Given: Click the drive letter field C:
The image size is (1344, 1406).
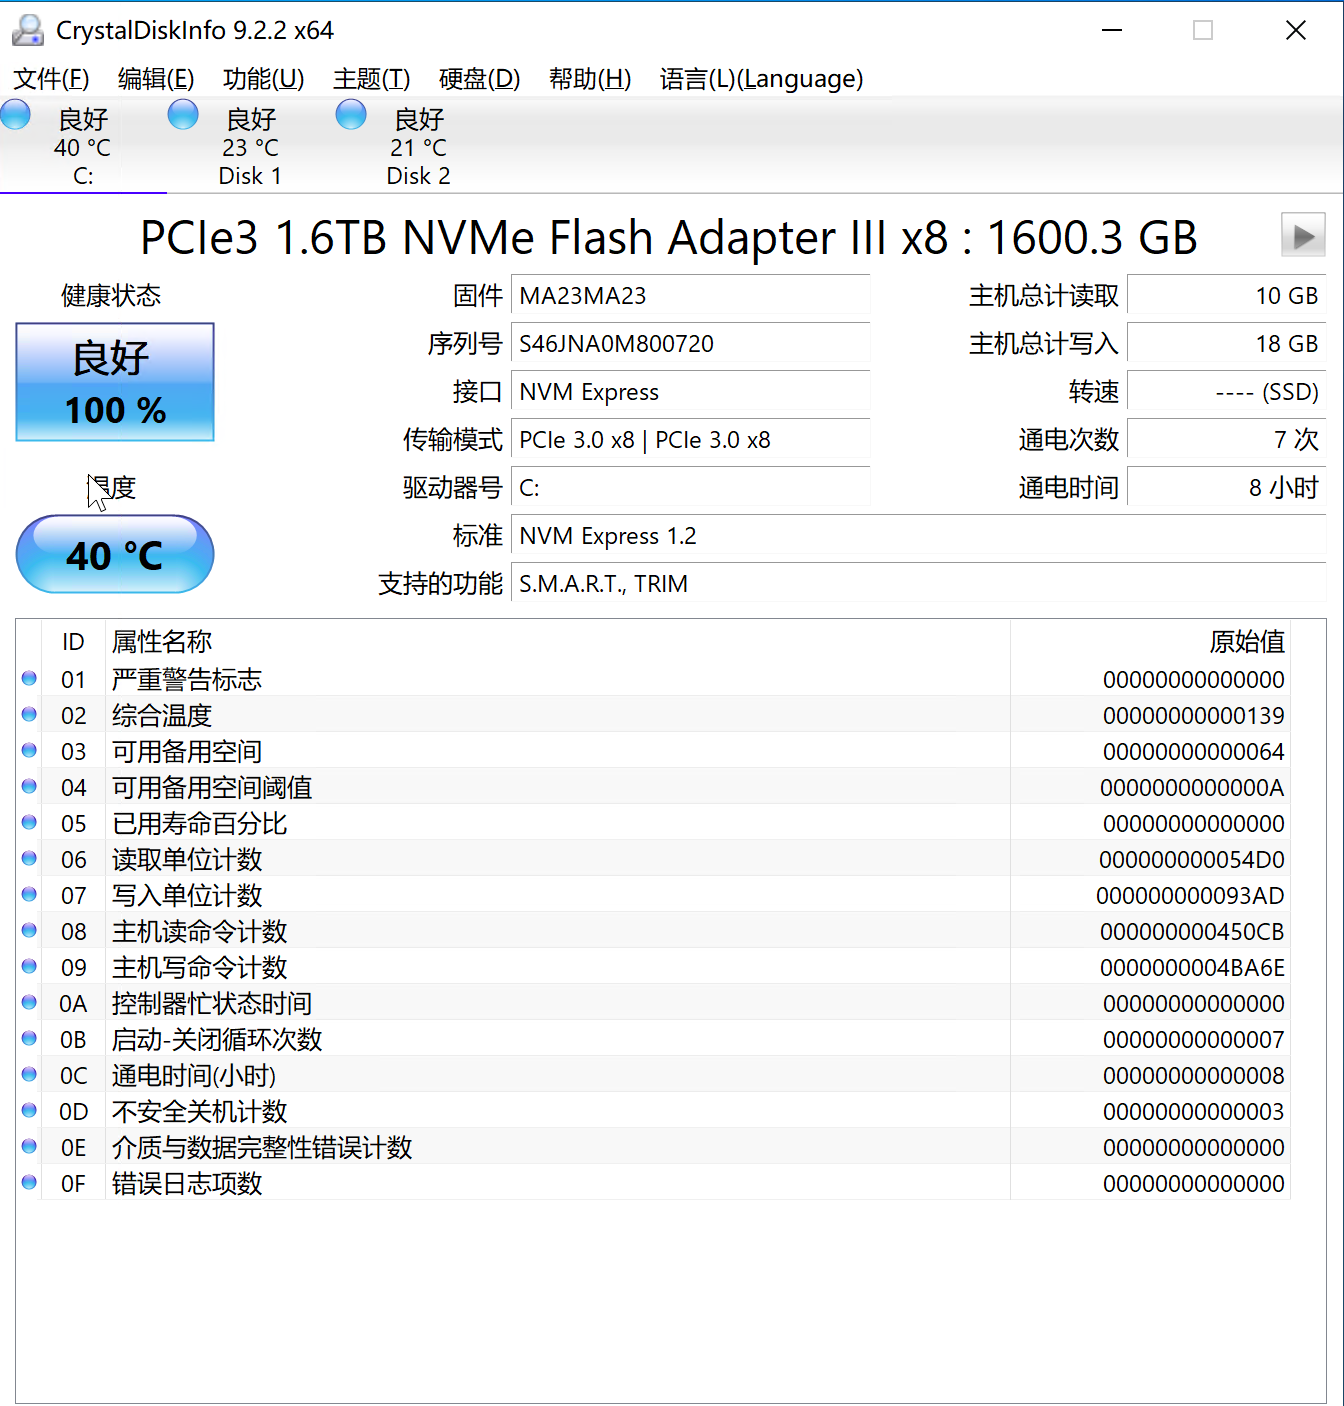Looking at the screenshot, I should [690, 488].
